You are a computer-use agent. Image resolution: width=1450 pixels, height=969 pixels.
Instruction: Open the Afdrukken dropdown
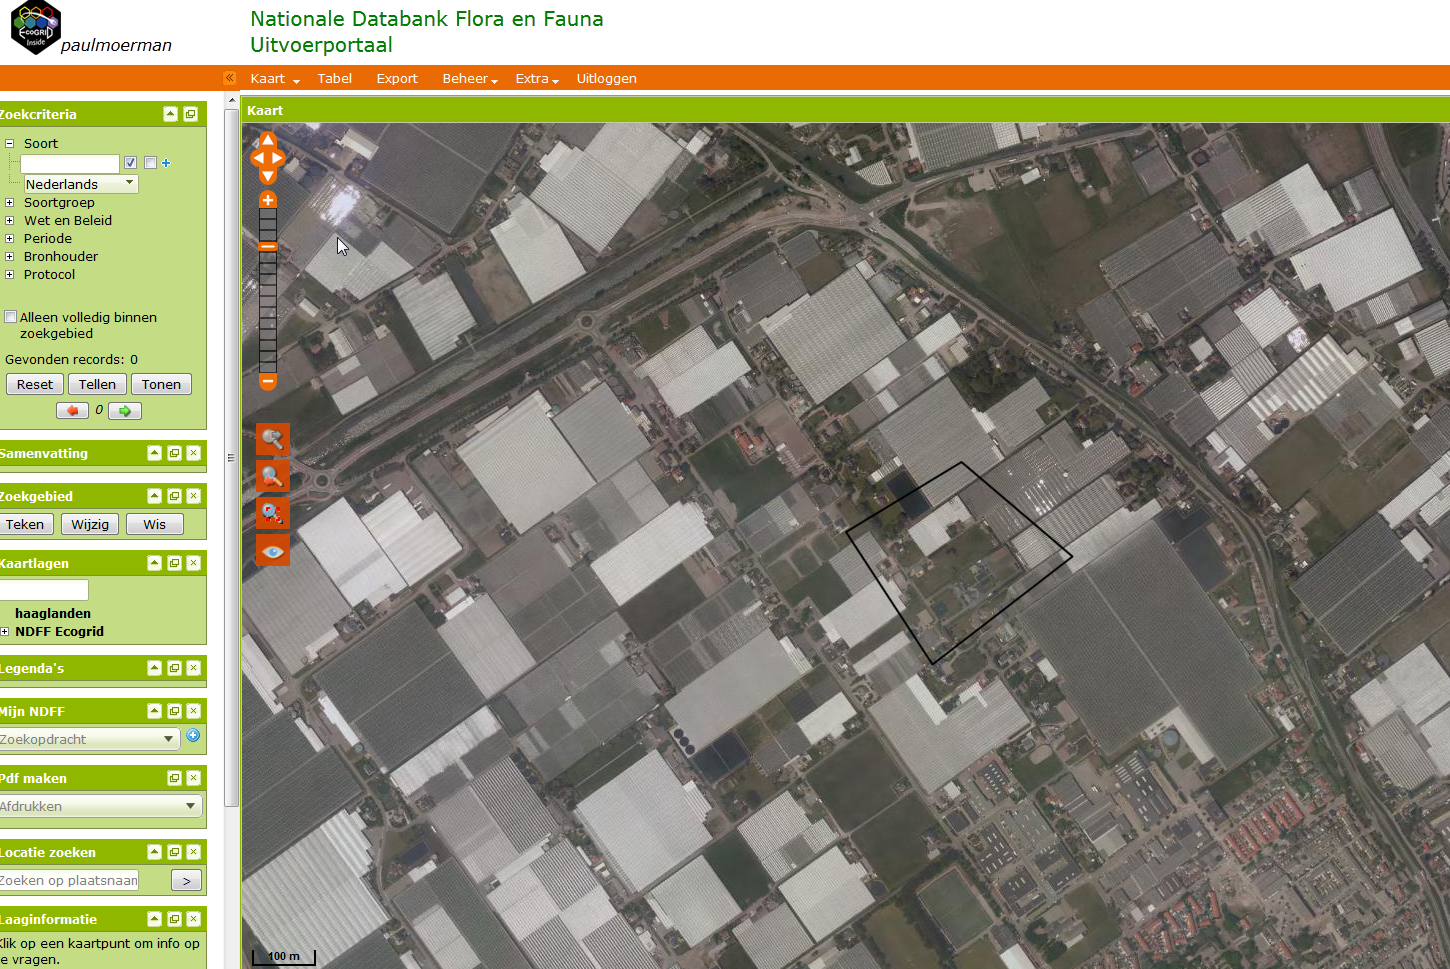point(100,806)
